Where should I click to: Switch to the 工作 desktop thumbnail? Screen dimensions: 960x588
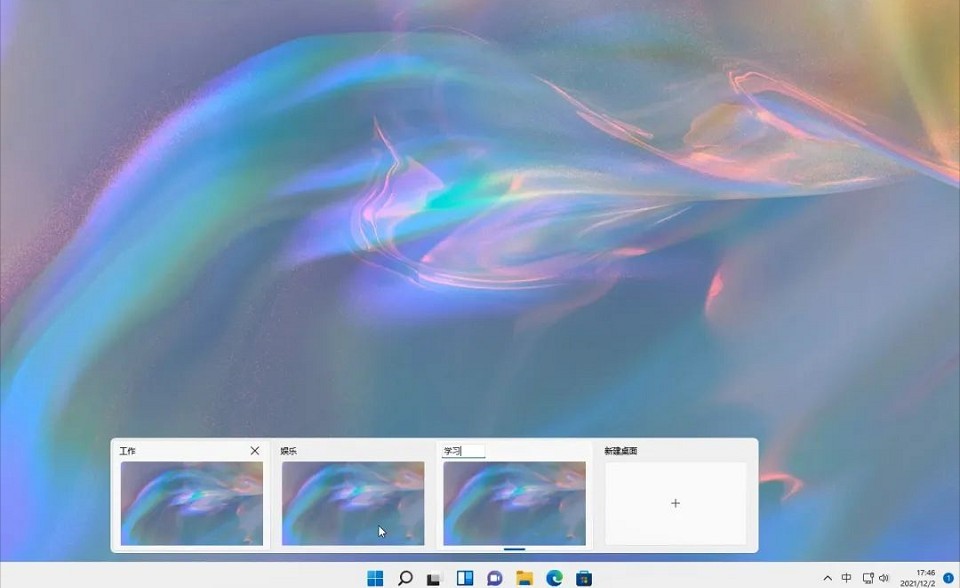coord(192,503)
